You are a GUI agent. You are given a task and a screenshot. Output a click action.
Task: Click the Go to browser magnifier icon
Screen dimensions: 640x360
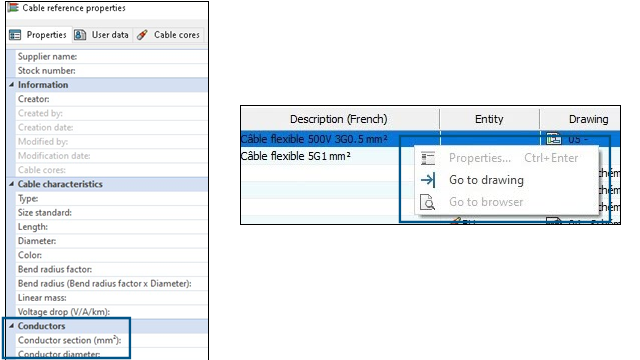428,202
